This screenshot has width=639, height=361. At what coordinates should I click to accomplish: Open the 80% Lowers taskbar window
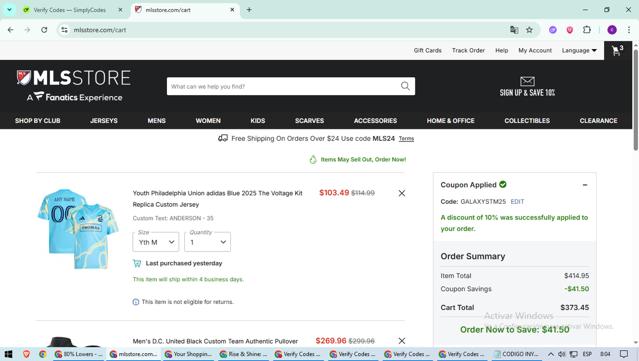click(79, 354)
